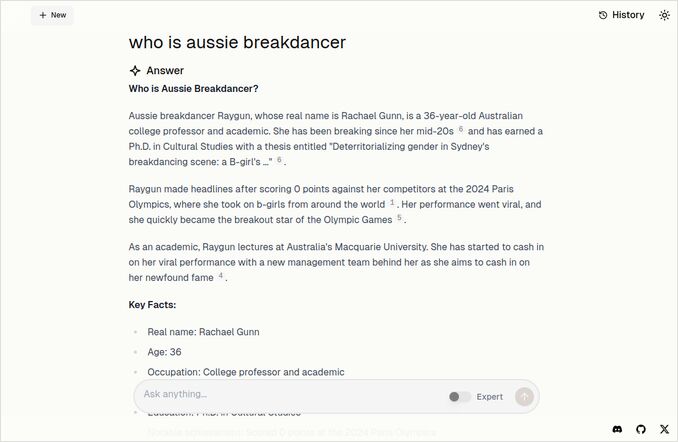The height and width of the screenshot is (442, 678).
Task: Click the send arrow button
Action: point(524,396)
